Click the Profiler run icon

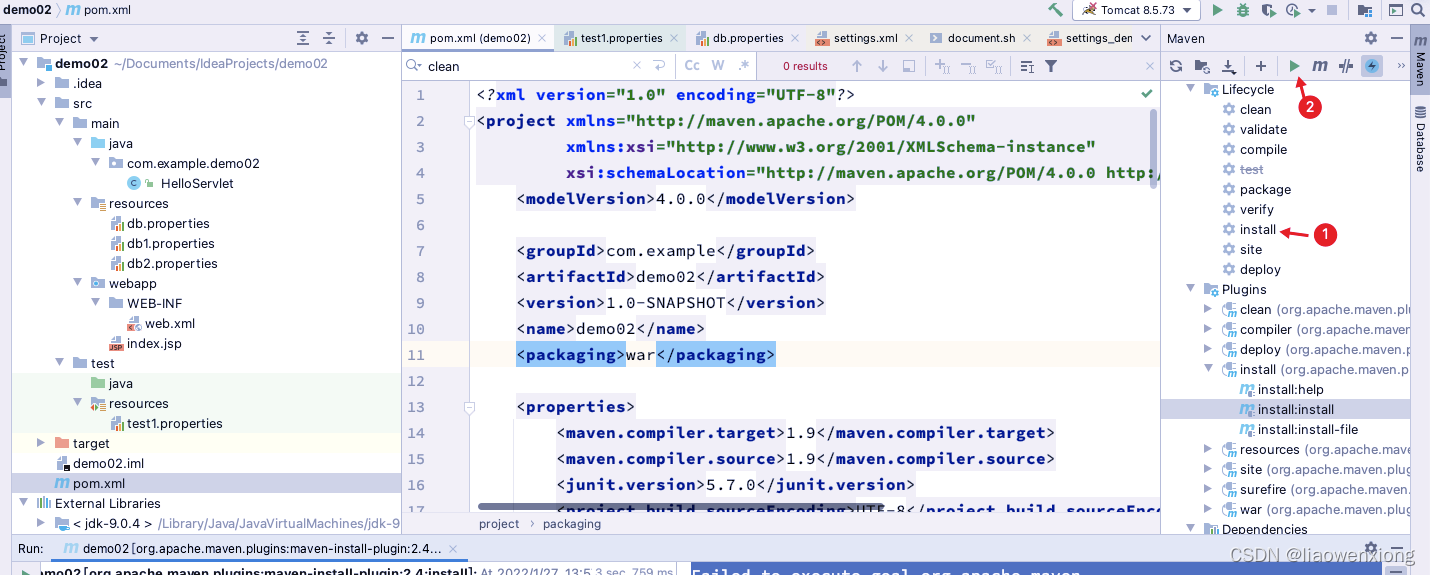[x=1295, y=10]
